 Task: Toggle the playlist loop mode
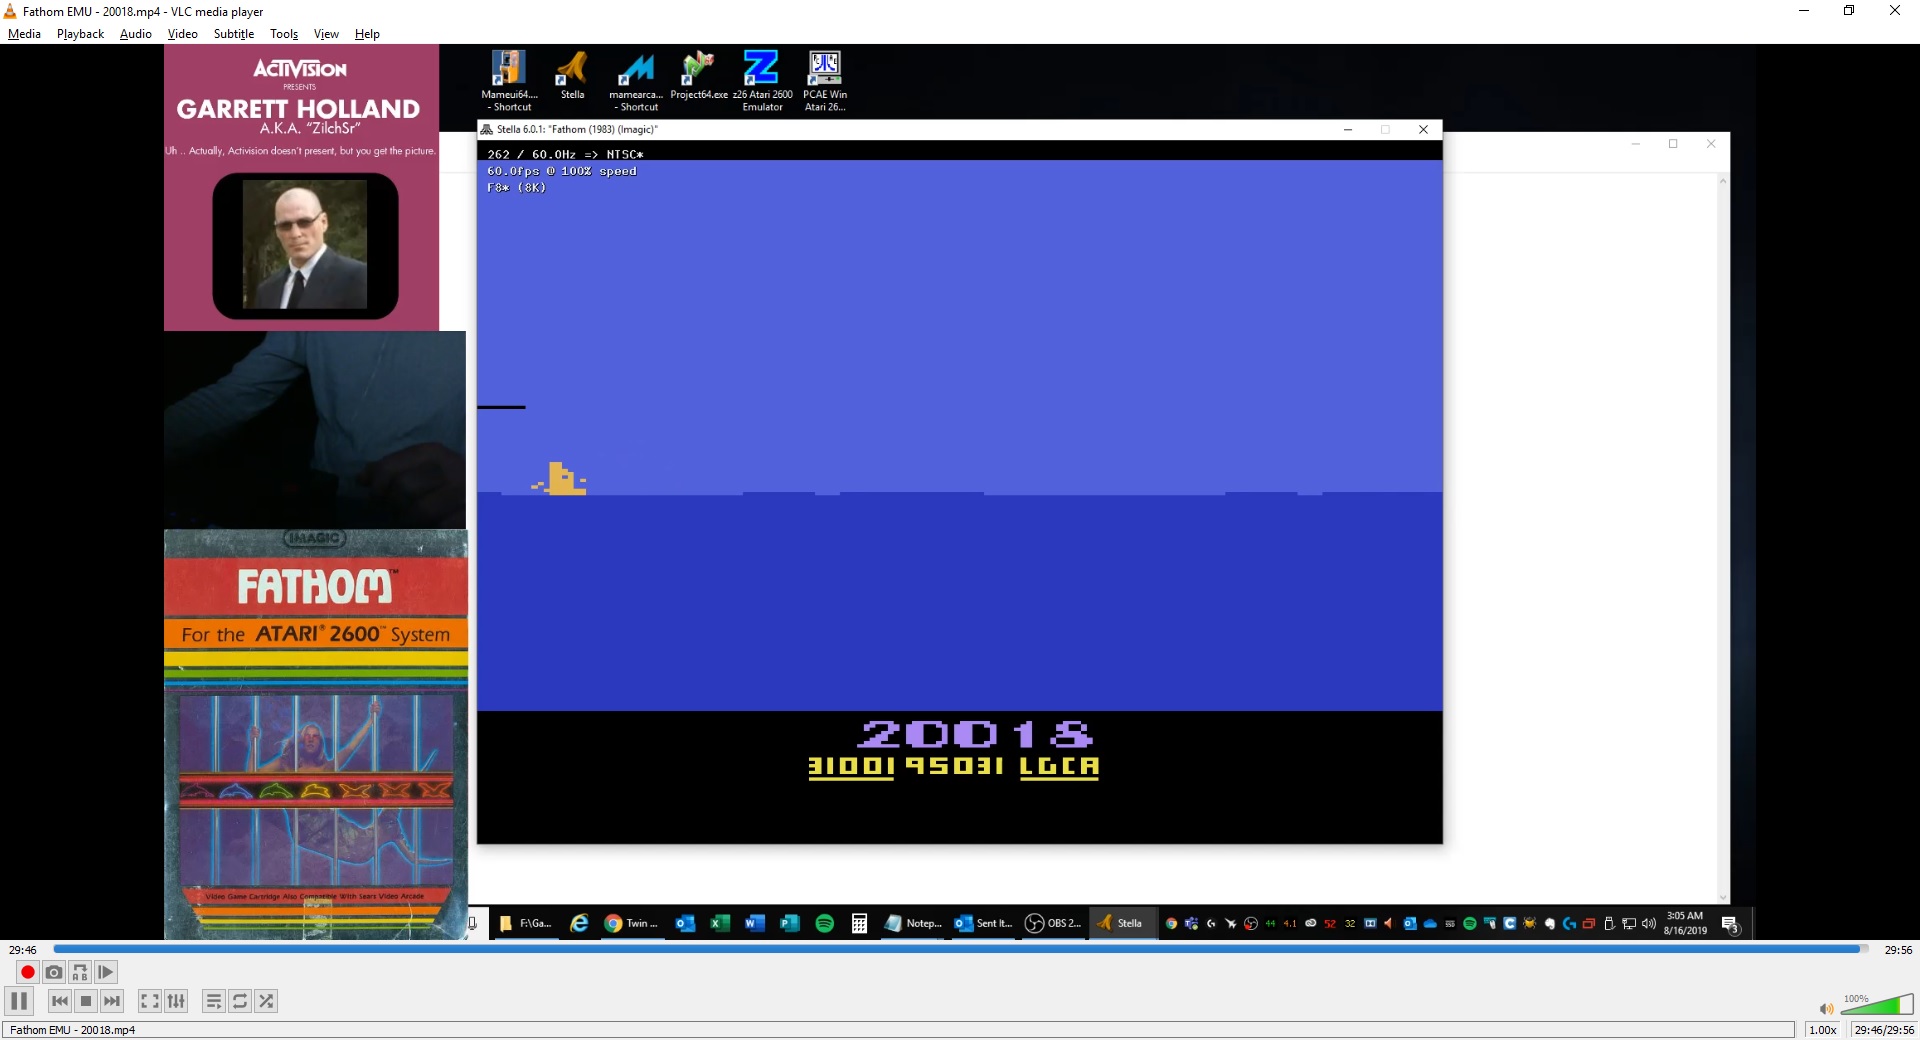coord(240,1001)
